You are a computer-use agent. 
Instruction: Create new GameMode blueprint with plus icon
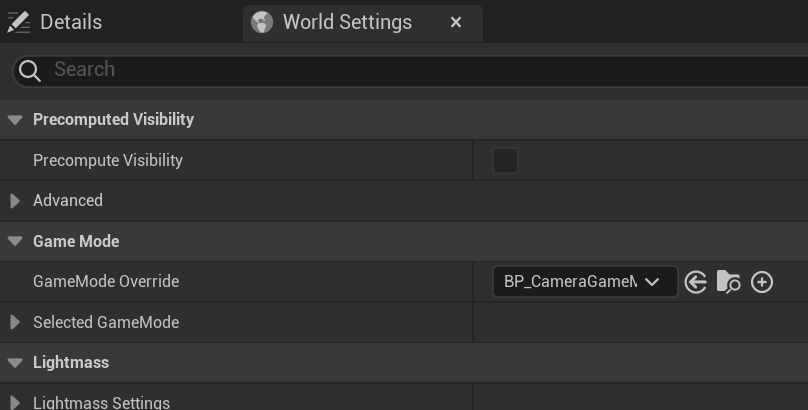[762, 282]
